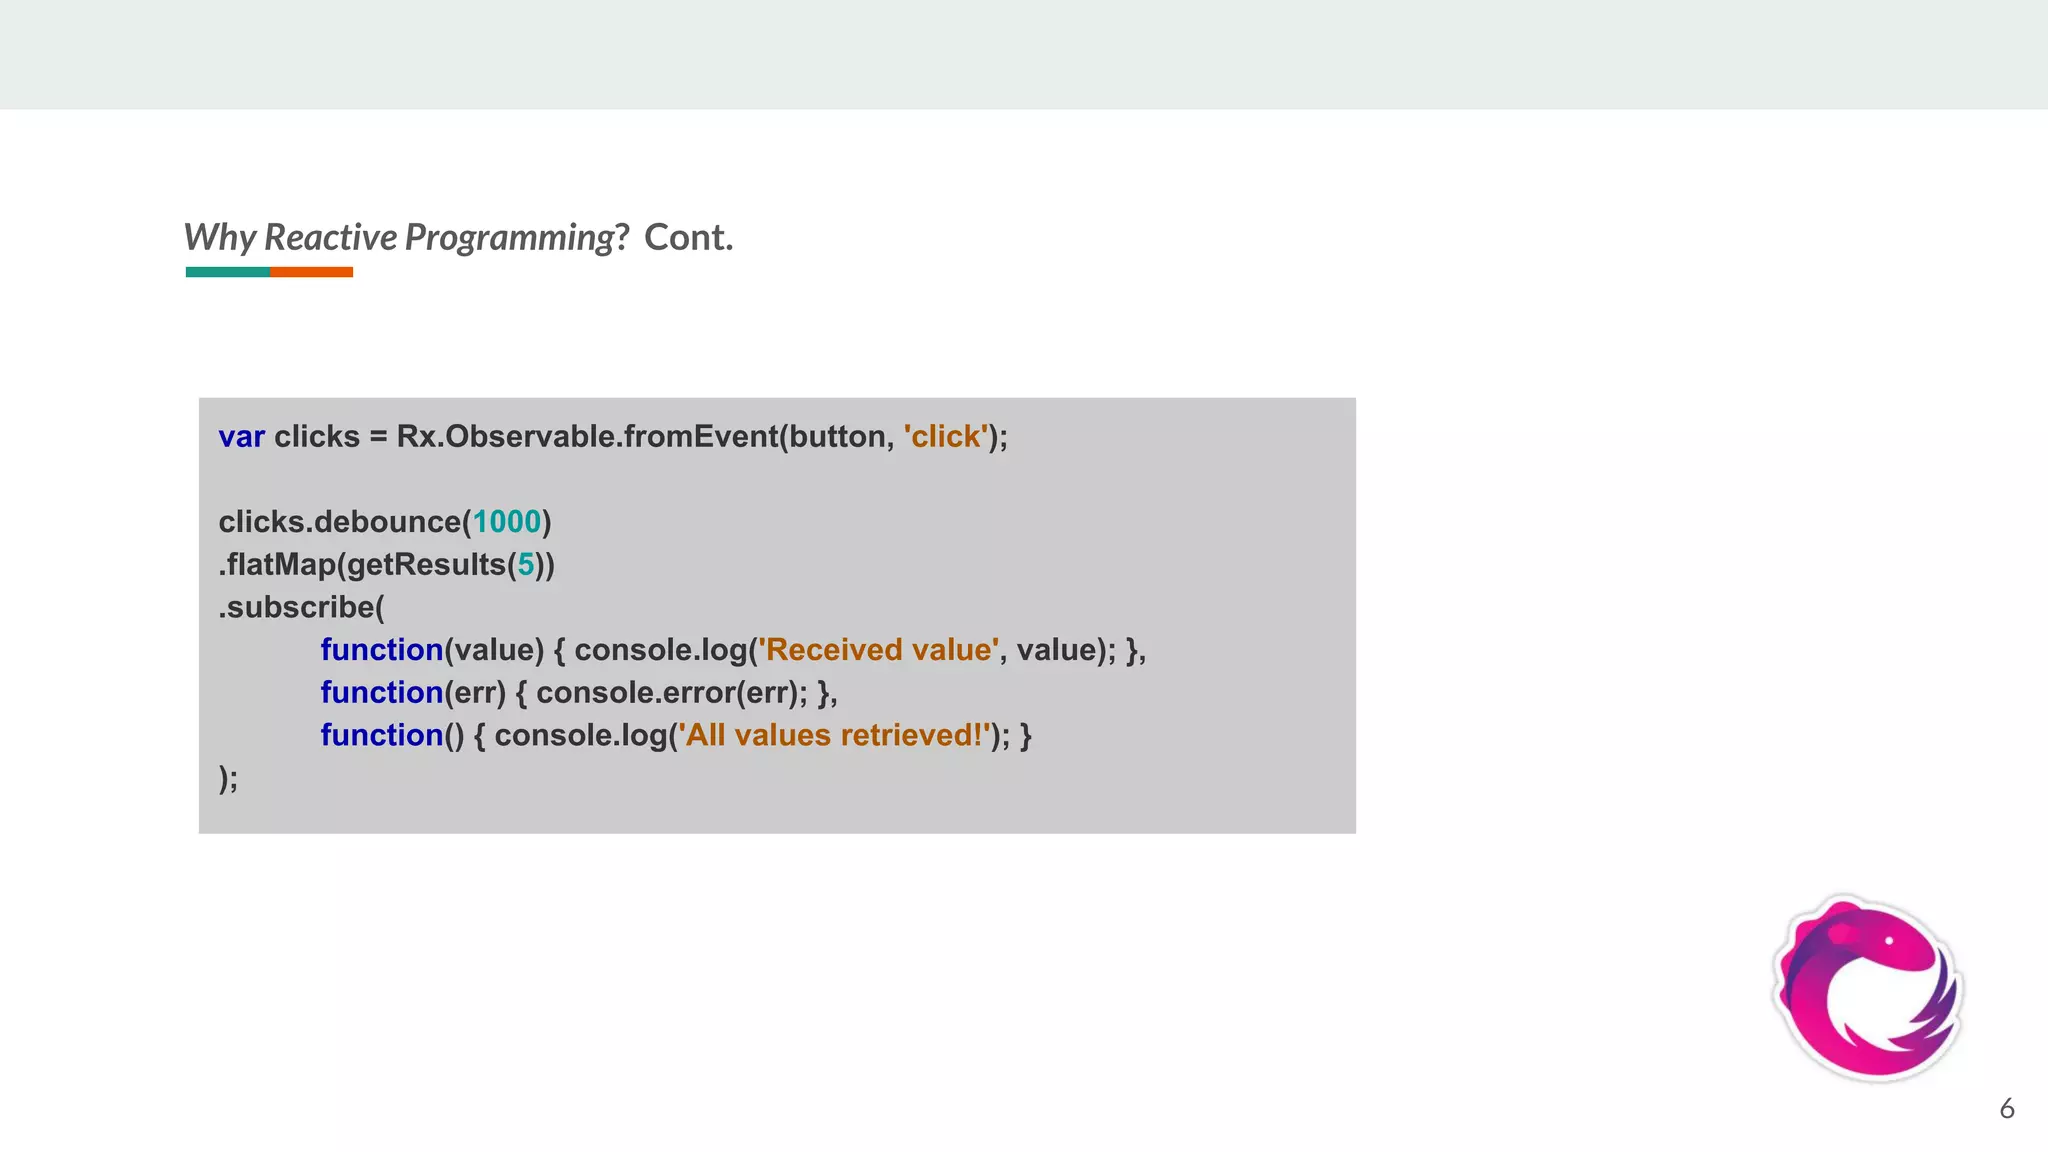Click the orange underline bar segment
The width and height of the screenshot is (2048, 1152).
311,272
